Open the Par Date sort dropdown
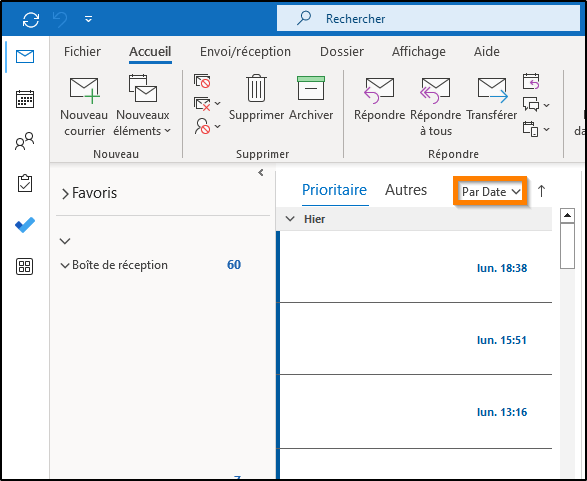The image size is (587, 481). point(491,192)
